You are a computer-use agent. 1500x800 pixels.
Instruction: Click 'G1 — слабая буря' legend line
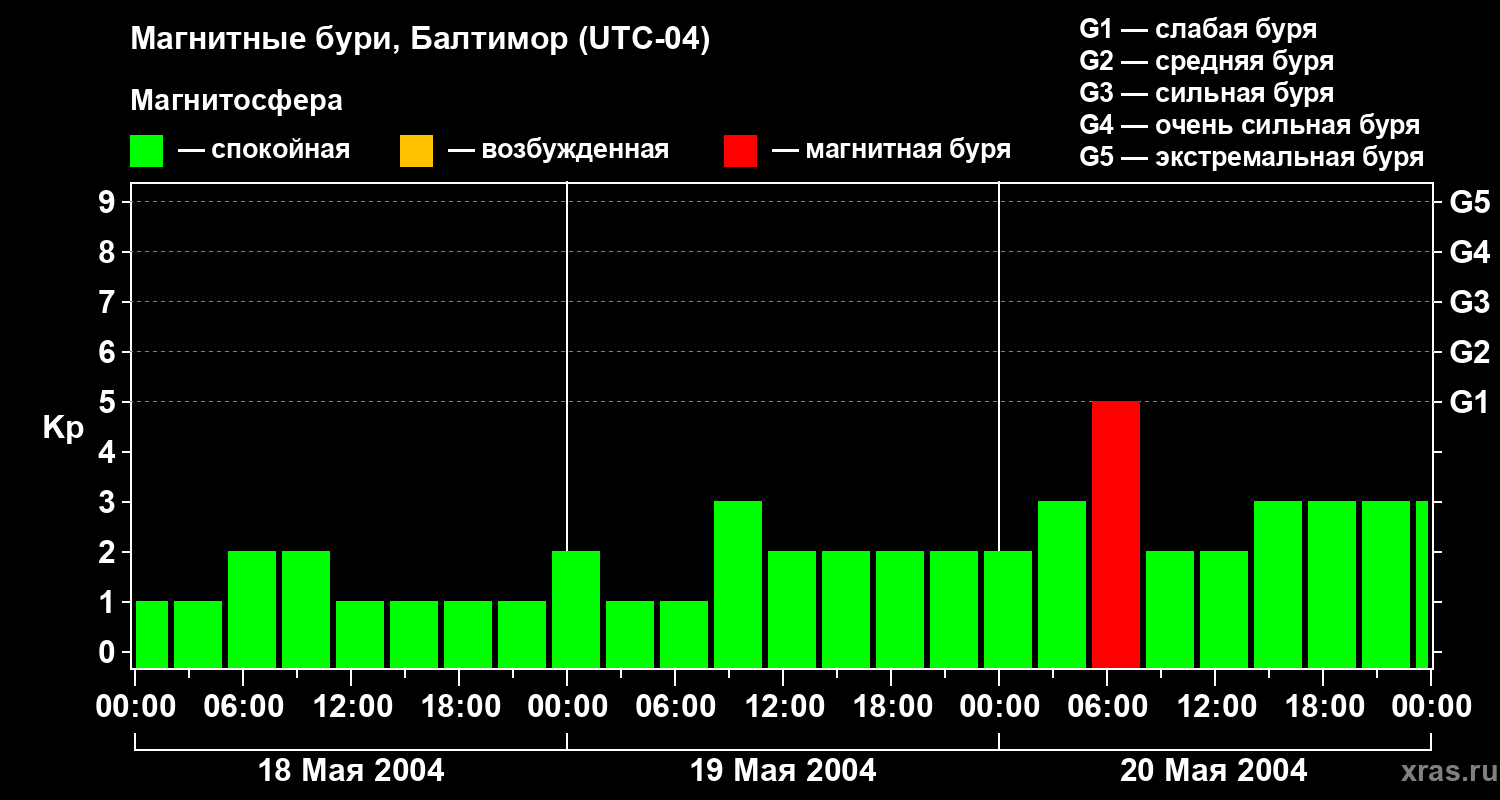(1198, 29)
